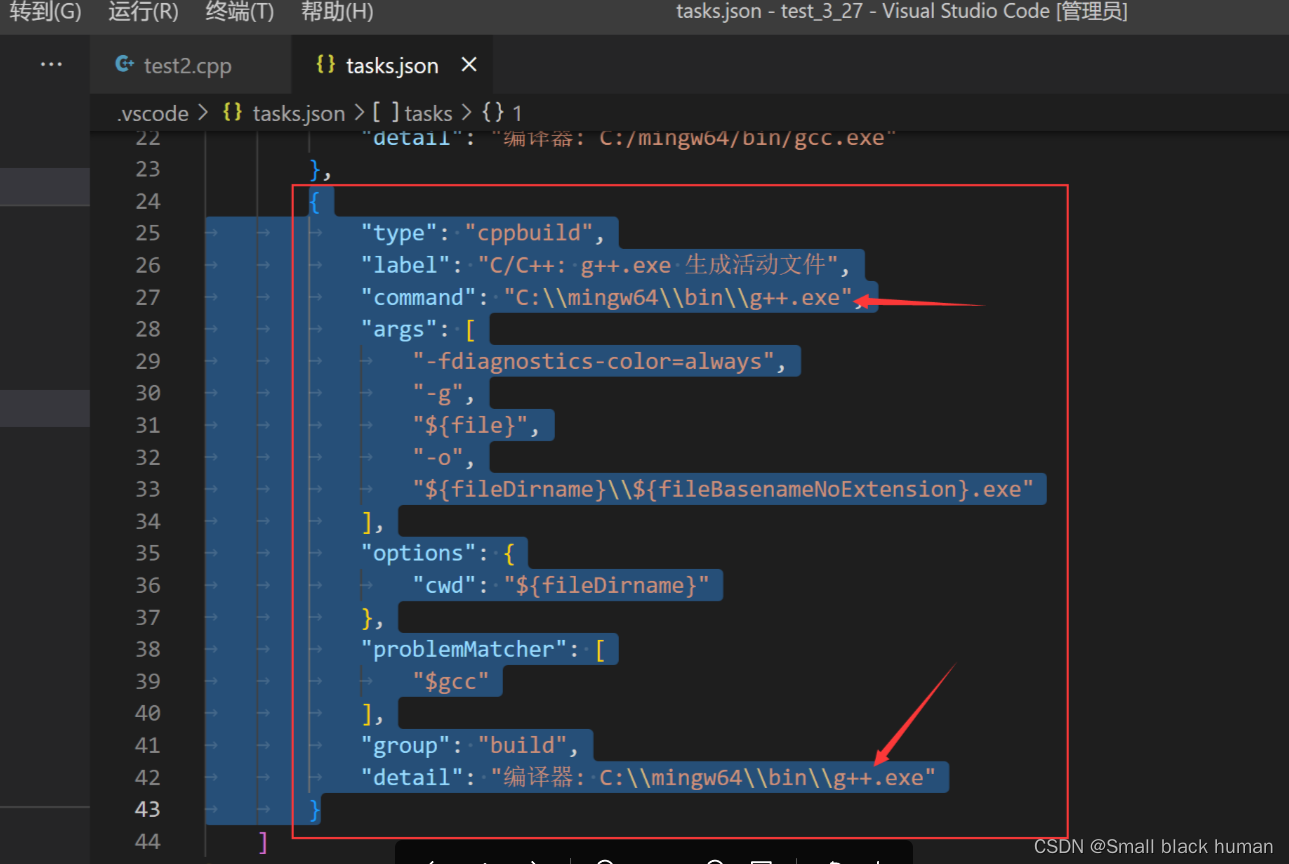Click the "cppbuild" value
The image size is (1289, 864).
[x=529, y=233]
